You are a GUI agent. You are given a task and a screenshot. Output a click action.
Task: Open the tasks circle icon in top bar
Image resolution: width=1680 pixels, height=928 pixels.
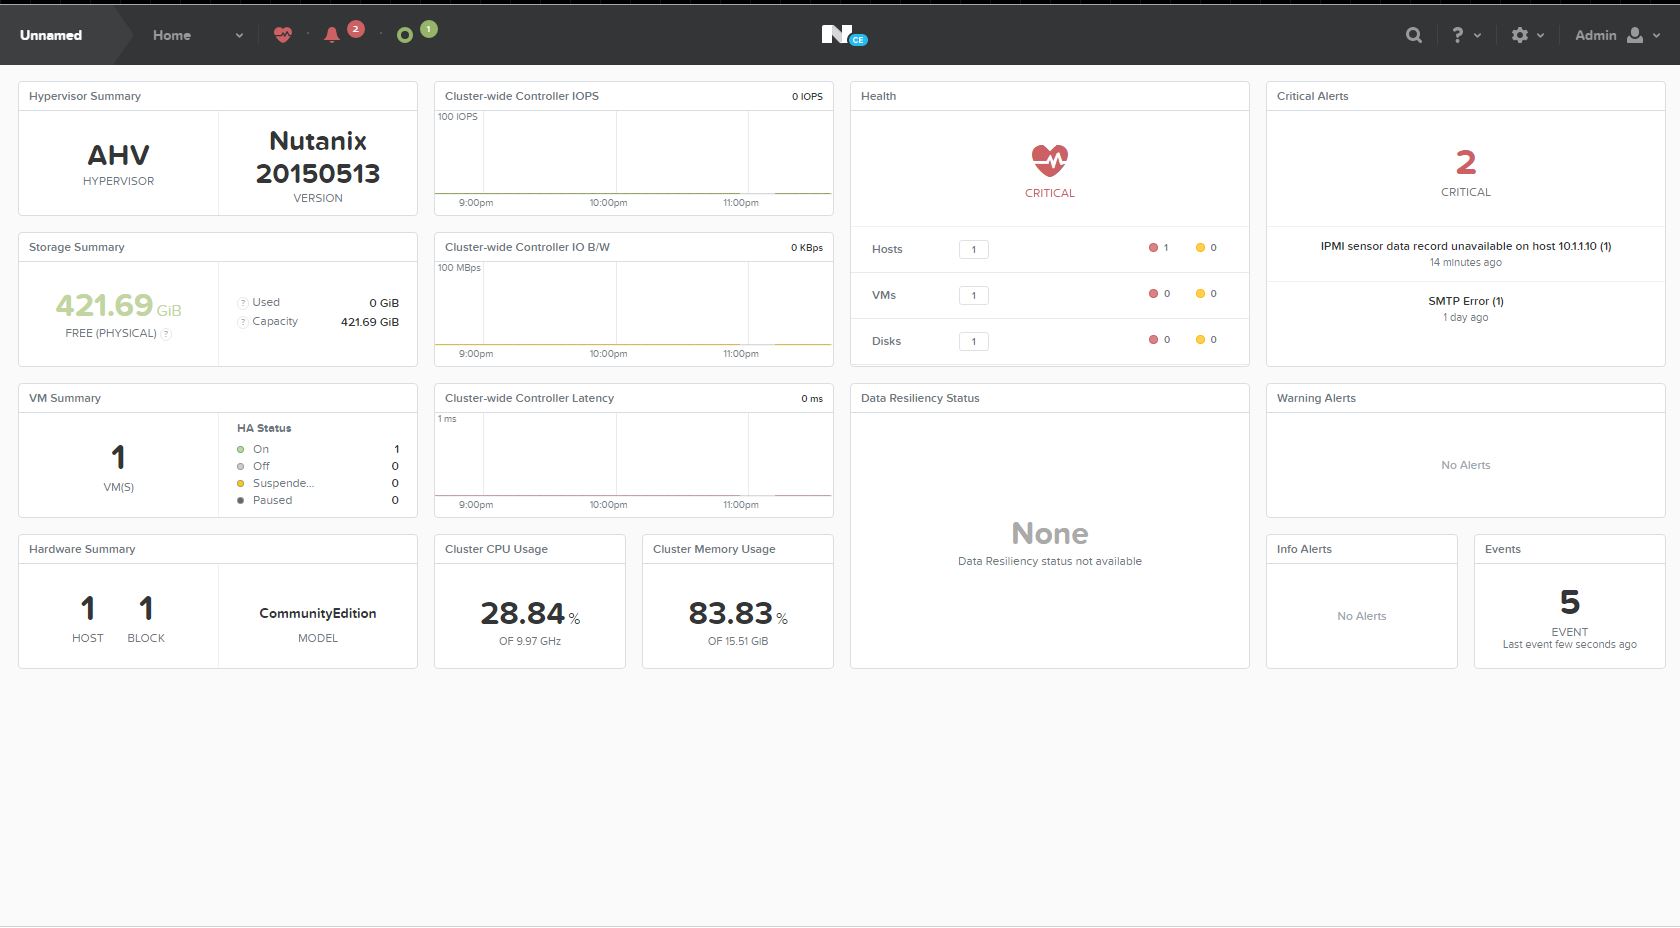(405, 35)
